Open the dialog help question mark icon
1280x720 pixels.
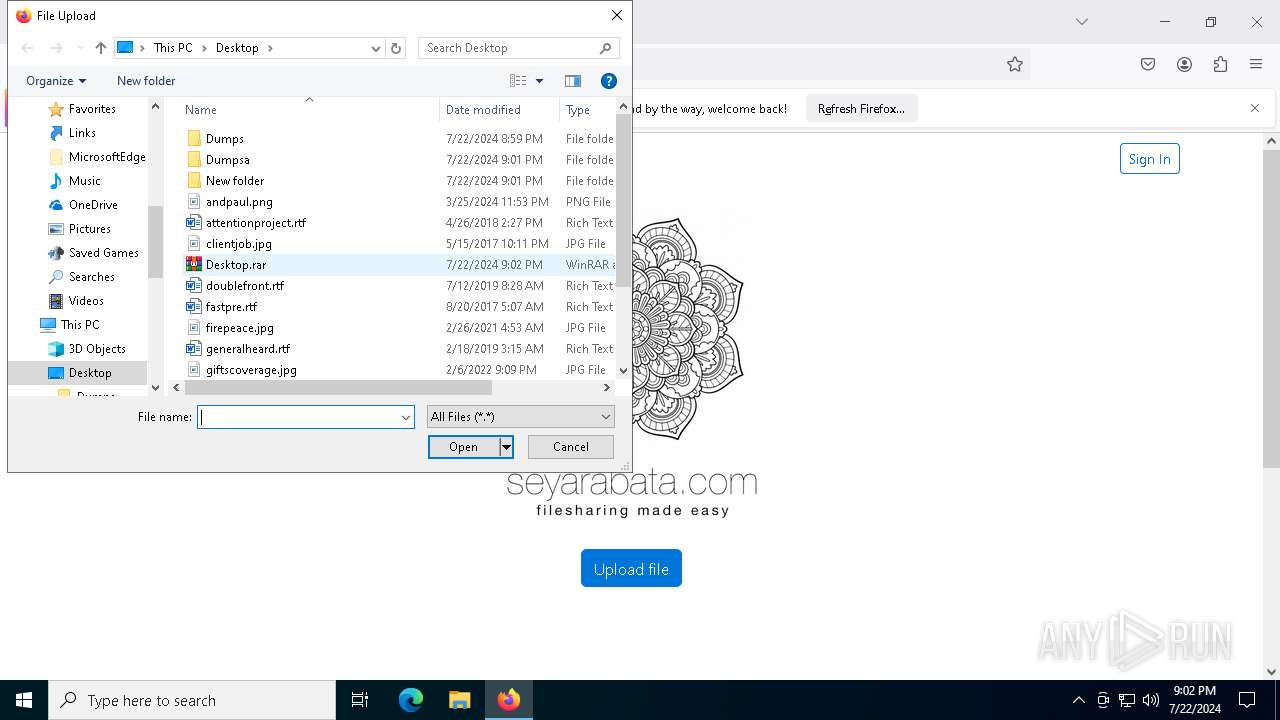[x=608, y=81]
